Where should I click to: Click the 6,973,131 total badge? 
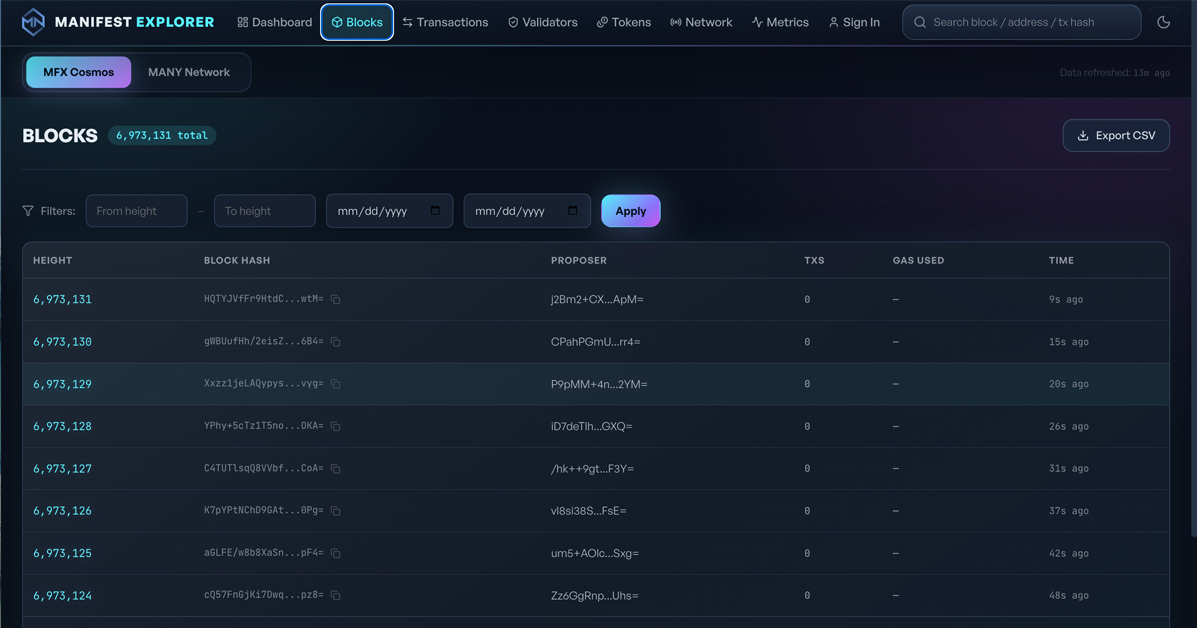click(x=162, y=135)
